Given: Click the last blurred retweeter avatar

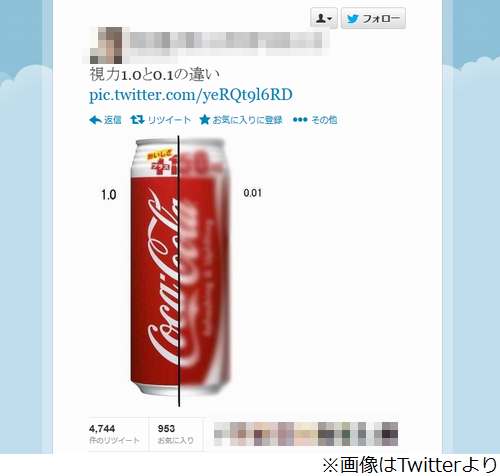Looking at the screenshot, I should pos(390,434).
